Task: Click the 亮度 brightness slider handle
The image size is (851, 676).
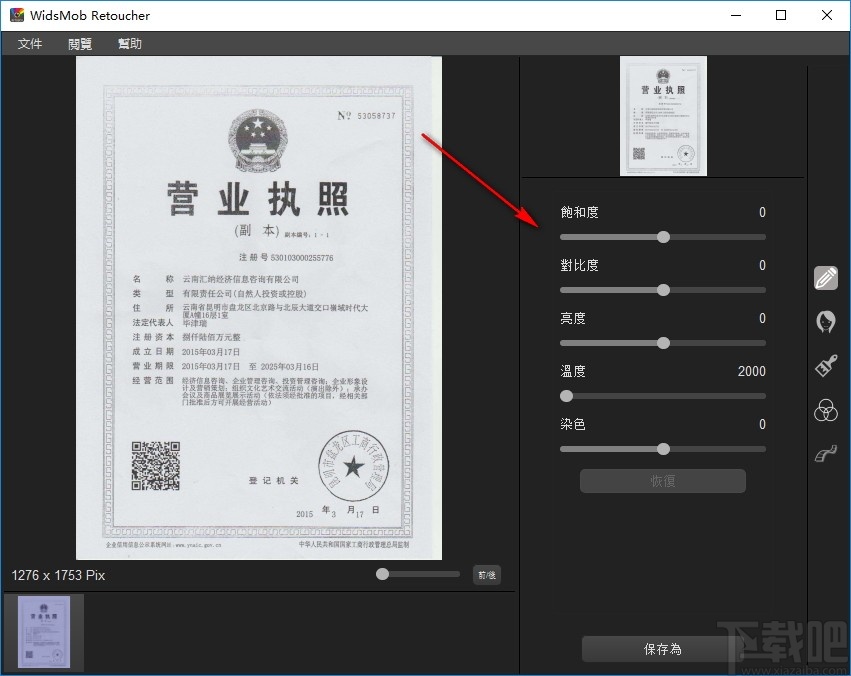Action: point(663,343)
